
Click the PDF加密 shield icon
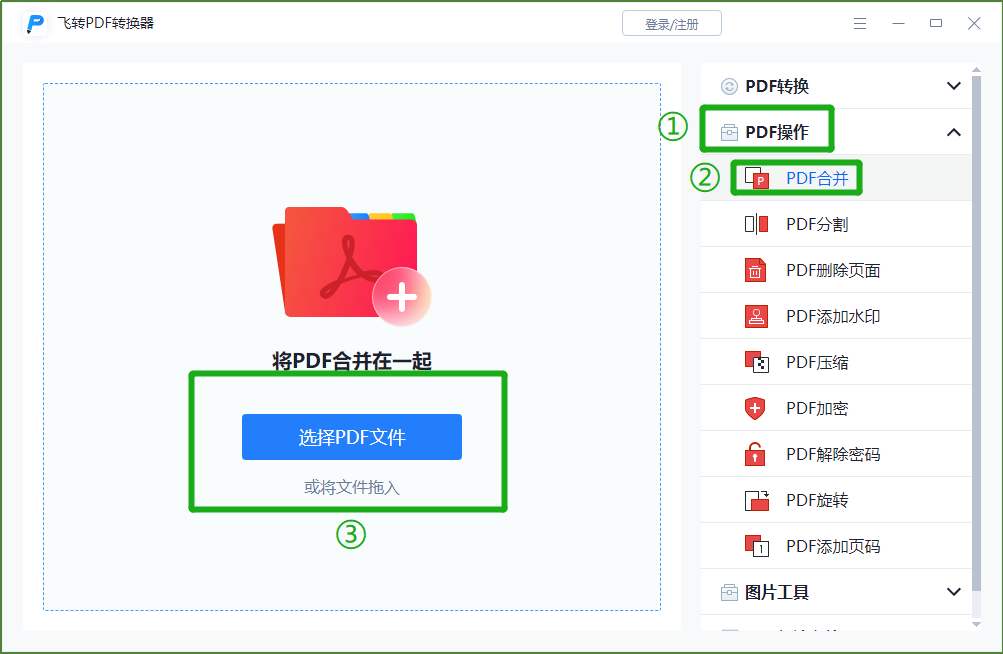(755, 408)
